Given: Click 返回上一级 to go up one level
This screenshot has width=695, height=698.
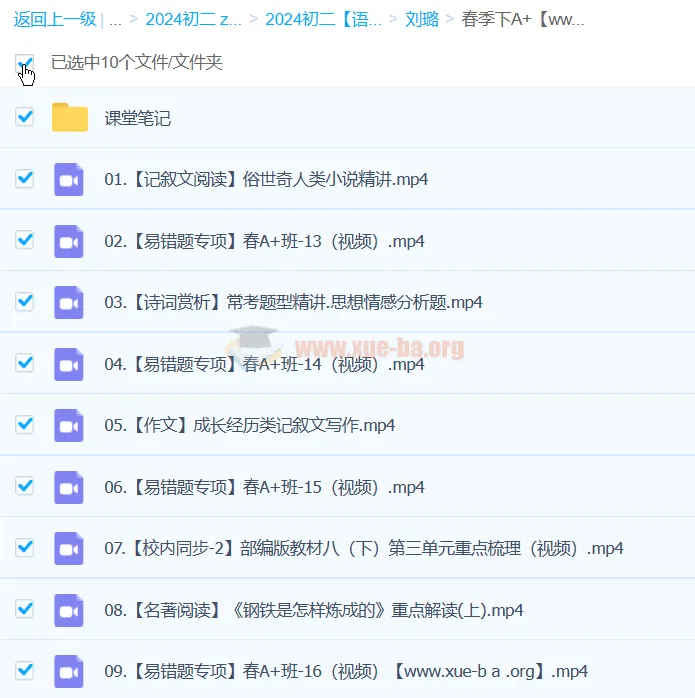Looking at the screenshot, I should (55, 19).
